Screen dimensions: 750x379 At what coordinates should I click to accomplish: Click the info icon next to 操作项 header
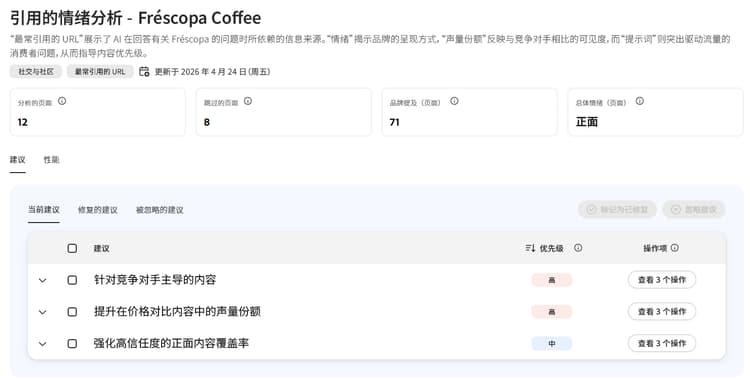[x=674, y=248]
